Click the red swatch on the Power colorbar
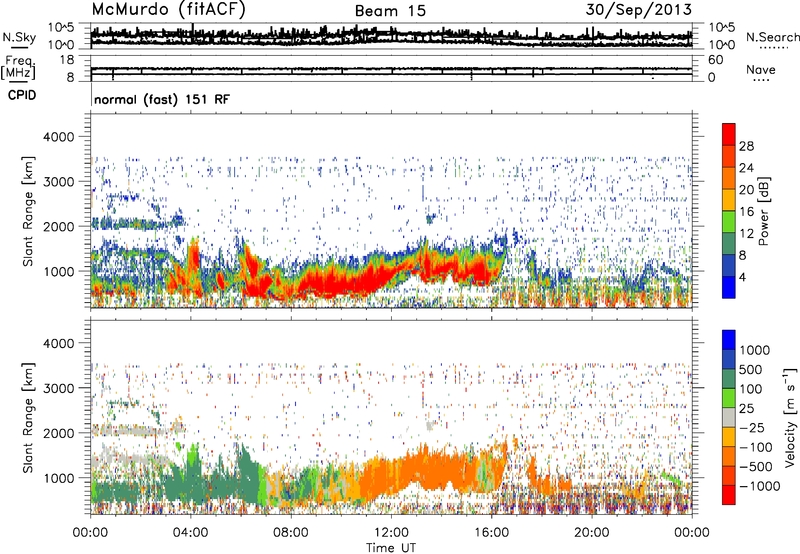This screenshot has width=800, height=554. (x=729, y=135)
